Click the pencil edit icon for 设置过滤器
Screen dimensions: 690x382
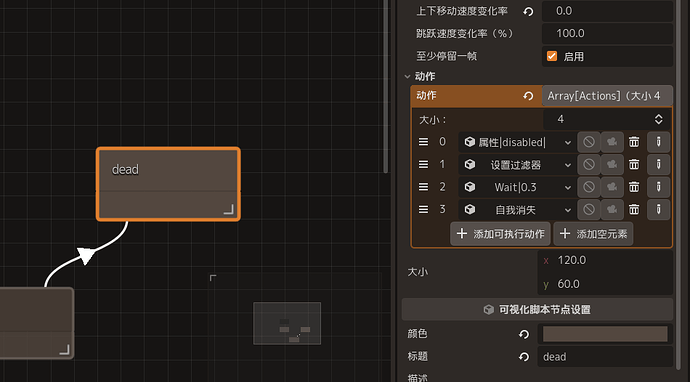click(x=658, y=165)
